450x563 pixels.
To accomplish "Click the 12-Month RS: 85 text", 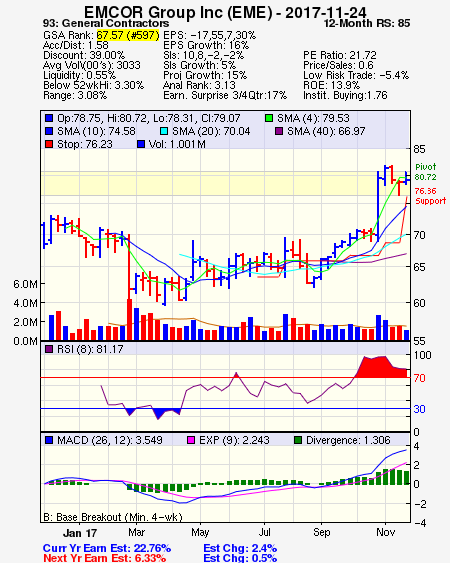I will click(367, 23).
